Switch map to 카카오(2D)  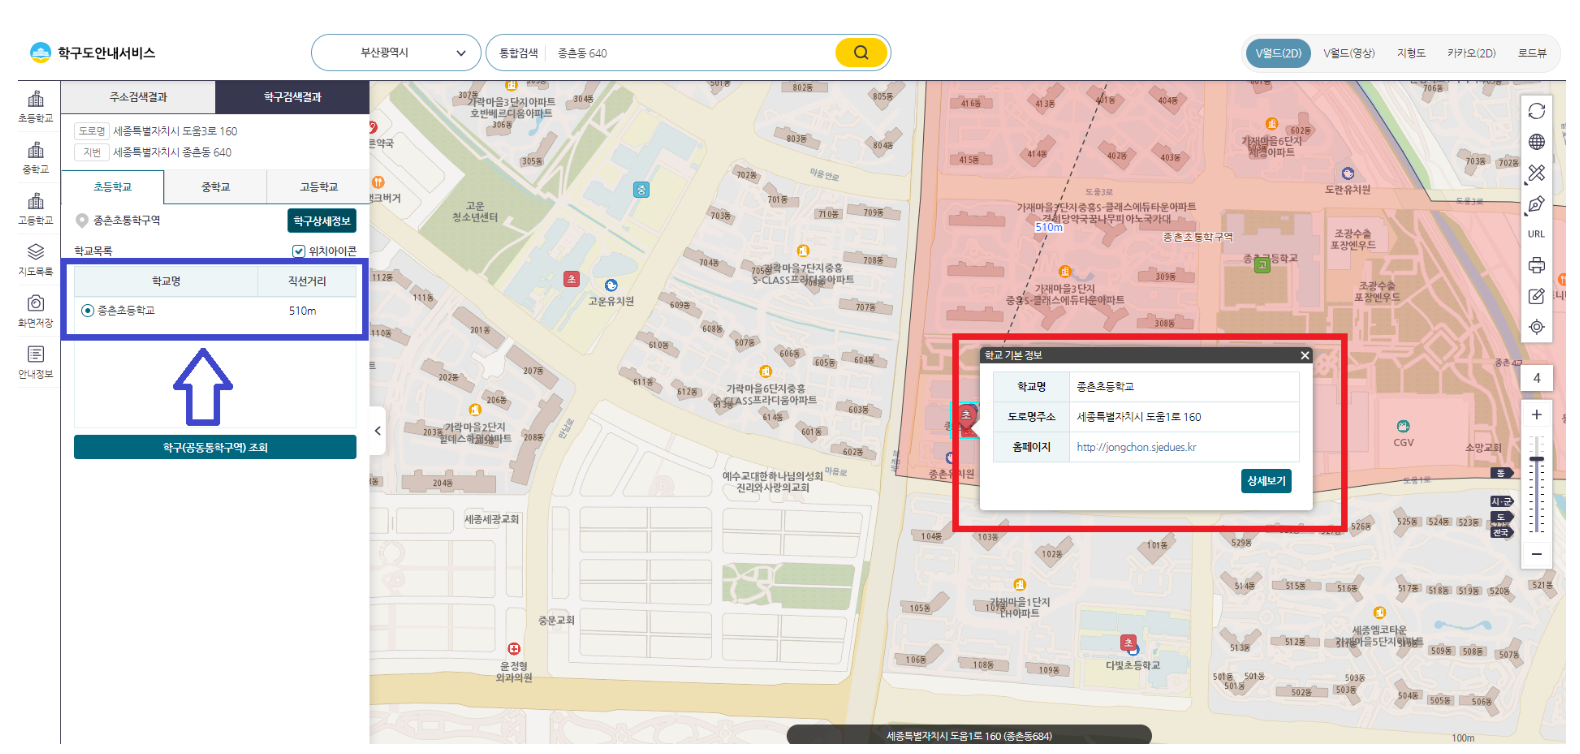(1471, 53)
